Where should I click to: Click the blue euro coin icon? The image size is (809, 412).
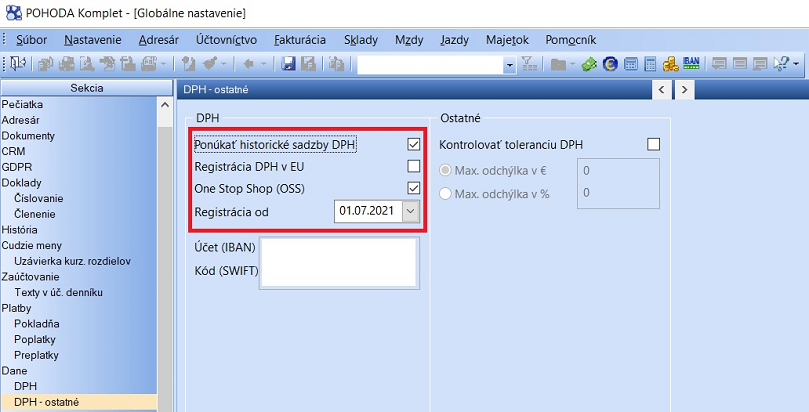[609, 64]
